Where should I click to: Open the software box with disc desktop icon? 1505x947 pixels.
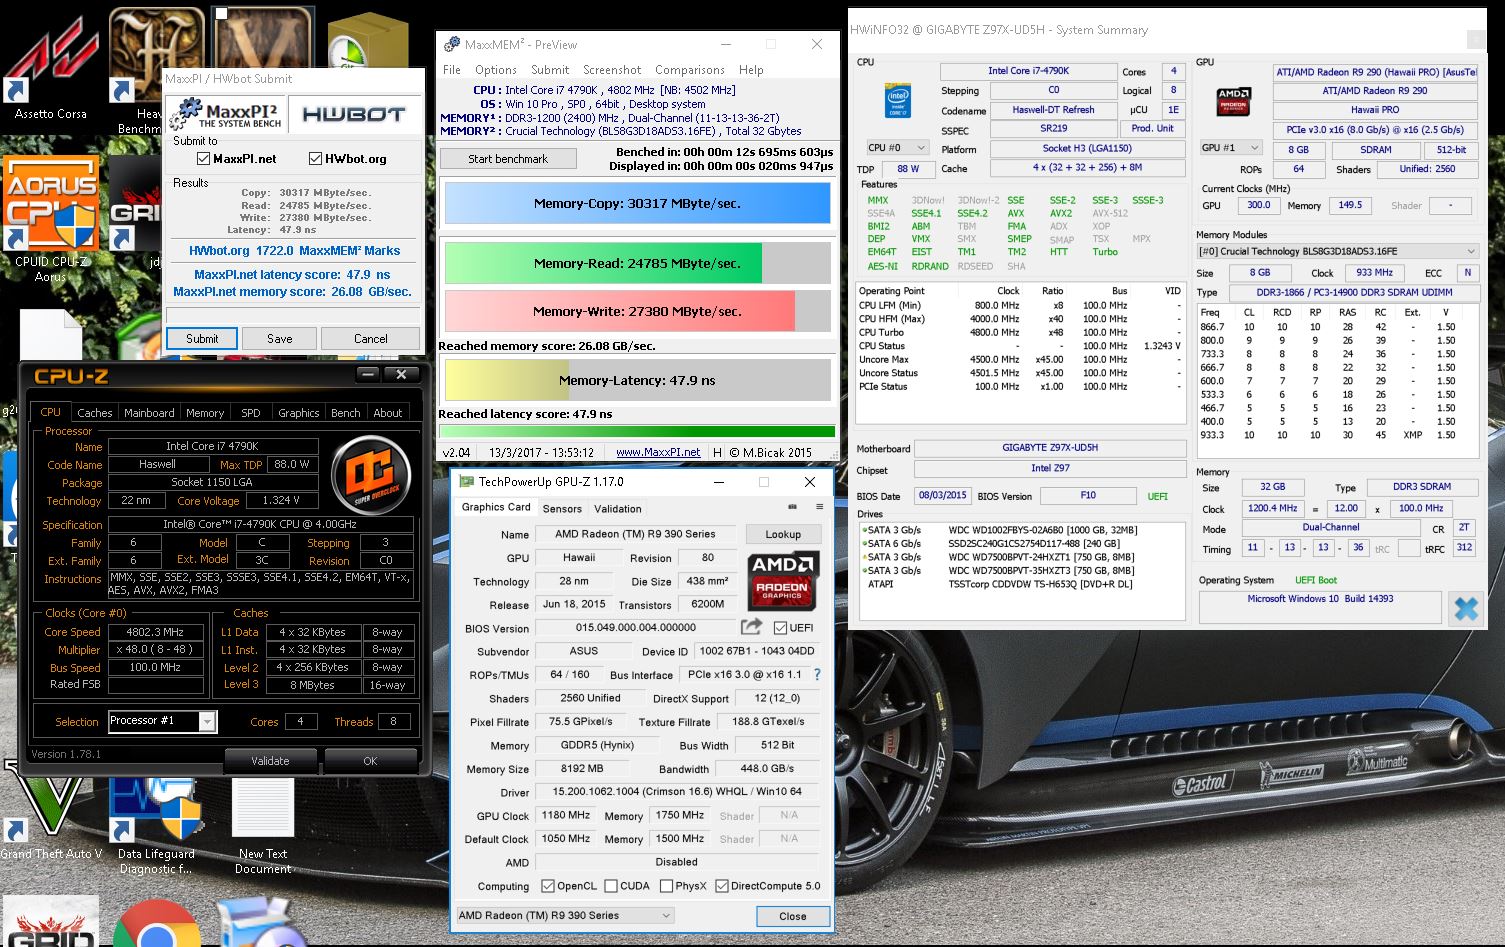pos(262,922)
